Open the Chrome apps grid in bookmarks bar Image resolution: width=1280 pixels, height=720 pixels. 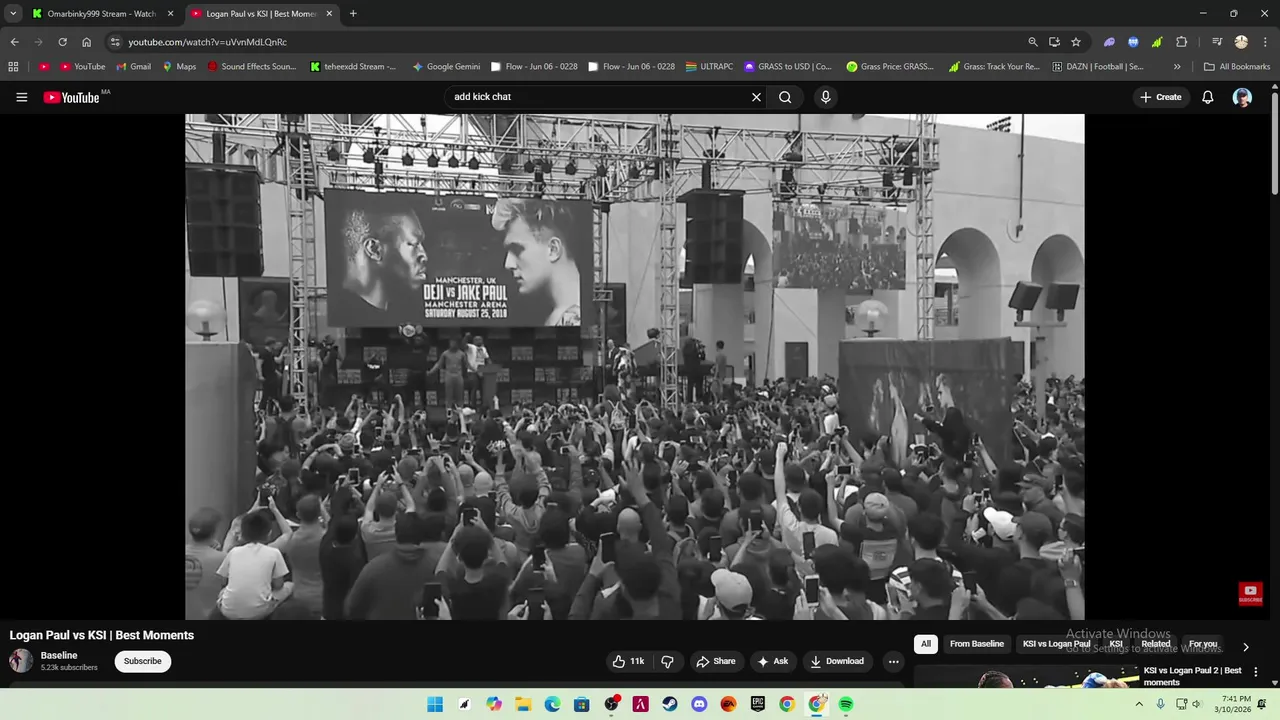click(x=13, y=67)
